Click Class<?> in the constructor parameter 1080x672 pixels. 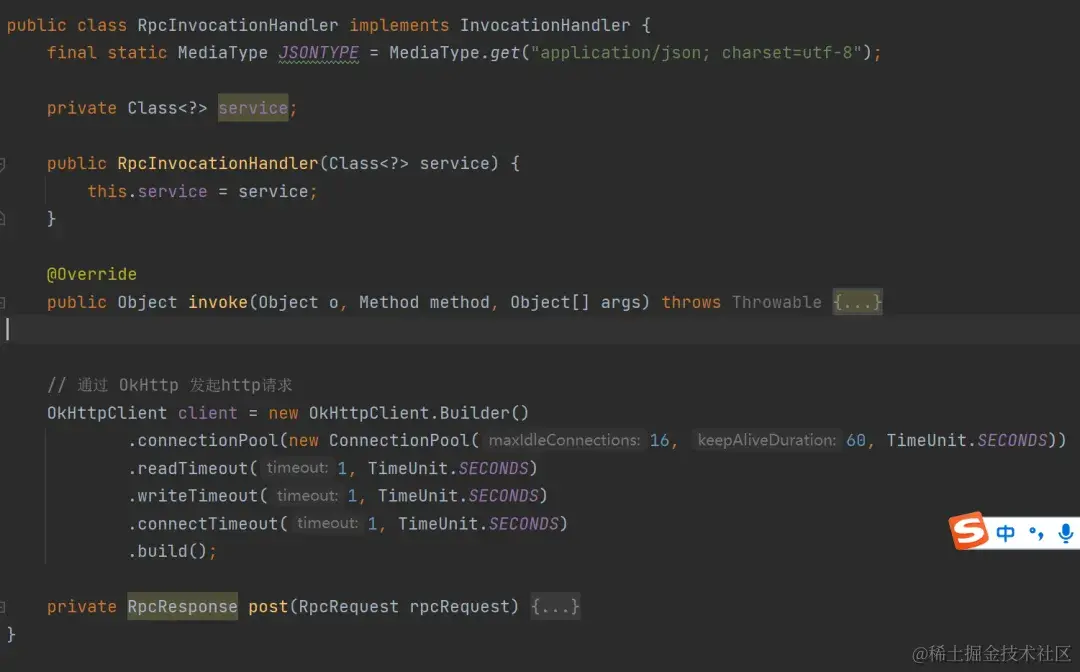point(368,163)
